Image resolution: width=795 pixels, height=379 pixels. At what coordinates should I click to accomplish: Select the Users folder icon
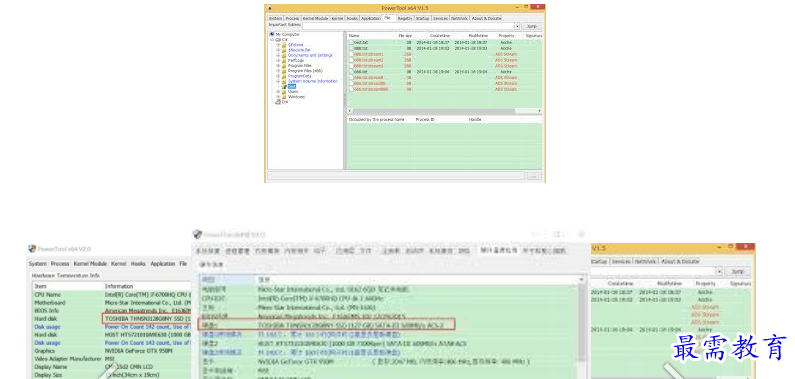(284, 92)
